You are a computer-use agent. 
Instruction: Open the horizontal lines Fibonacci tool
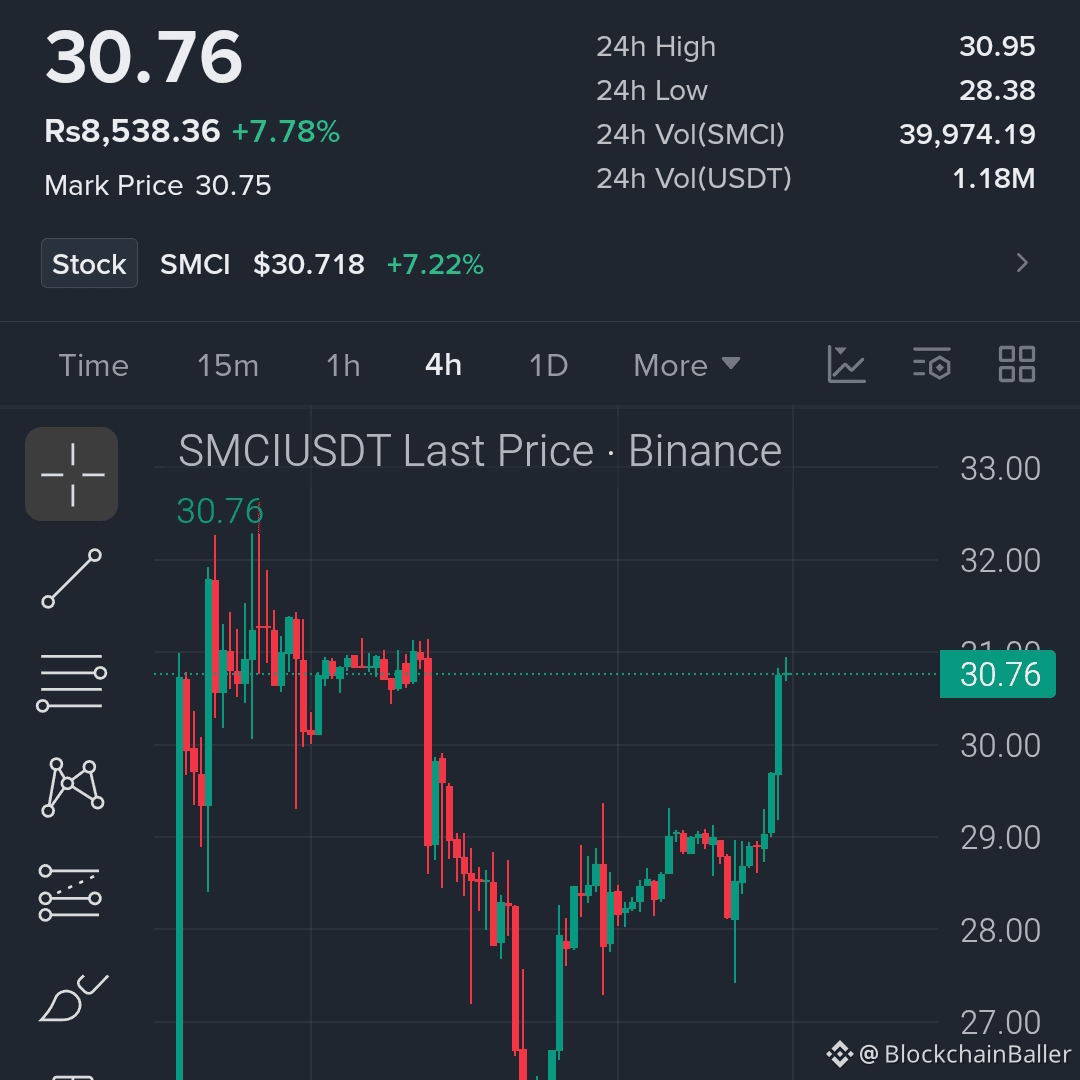click(72, 683)
